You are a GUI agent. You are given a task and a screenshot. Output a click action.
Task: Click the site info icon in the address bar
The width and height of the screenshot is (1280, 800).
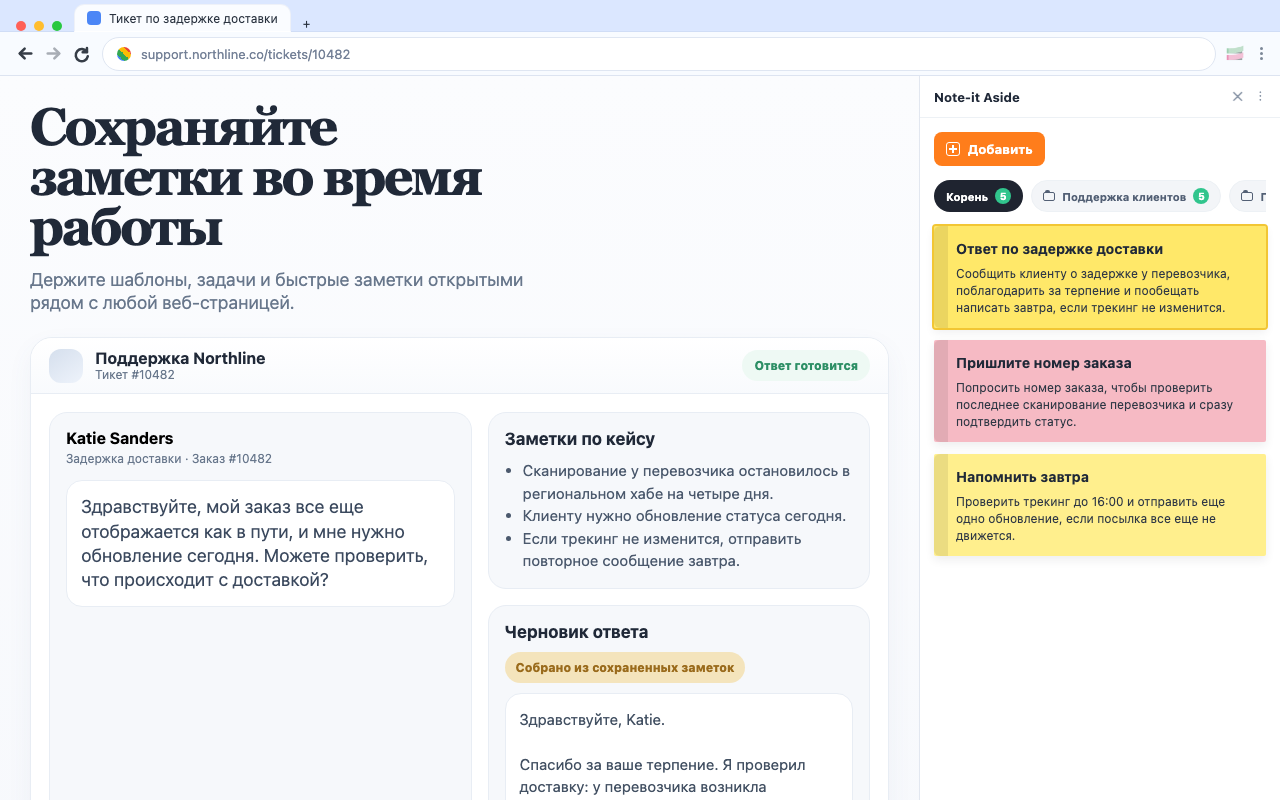pyautogui.click(x=123, y=54)
